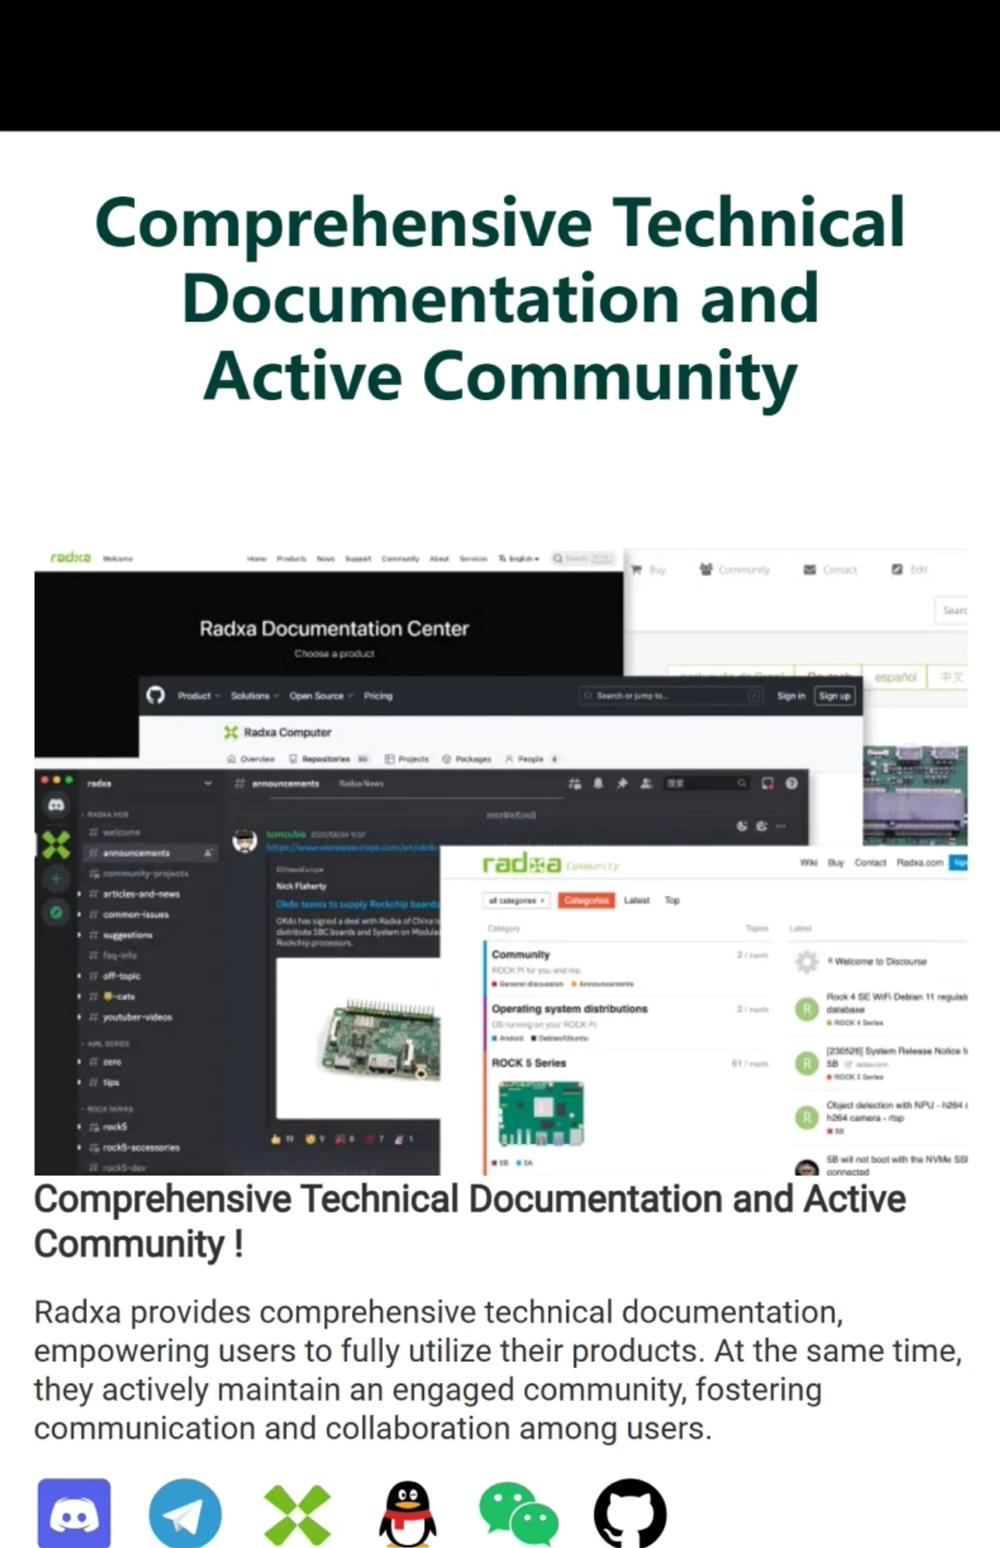Click 'Welcome to Discourse' topic in forum screenshot

point(879,961)
